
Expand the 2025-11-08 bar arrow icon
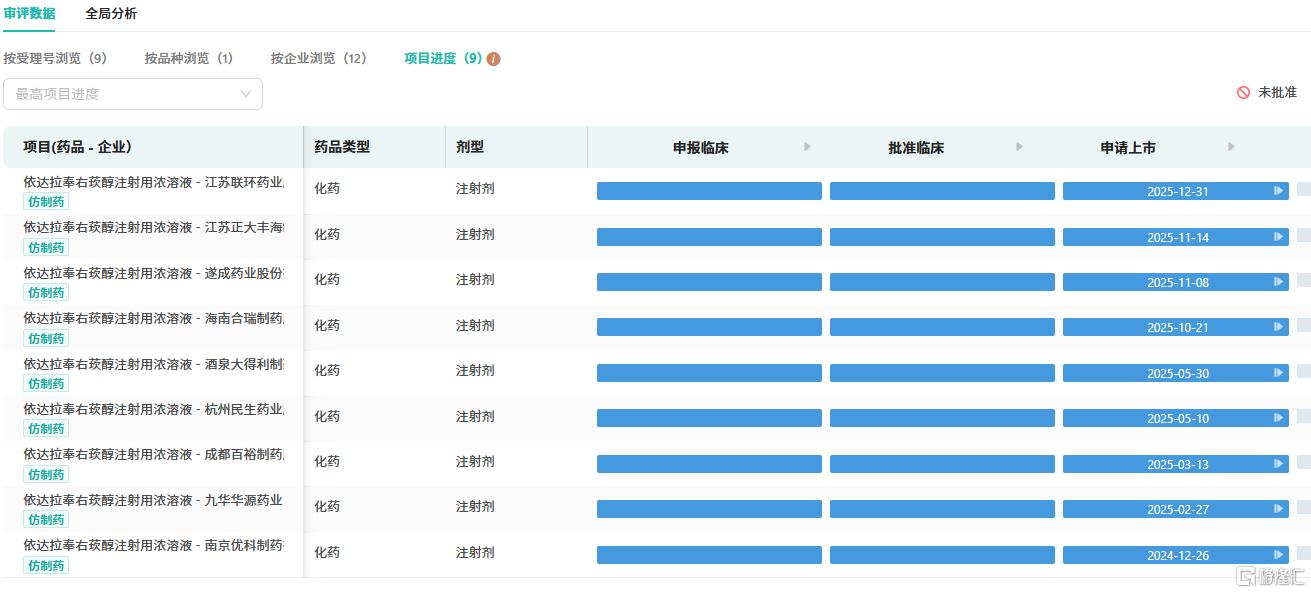click(1278, 282)
